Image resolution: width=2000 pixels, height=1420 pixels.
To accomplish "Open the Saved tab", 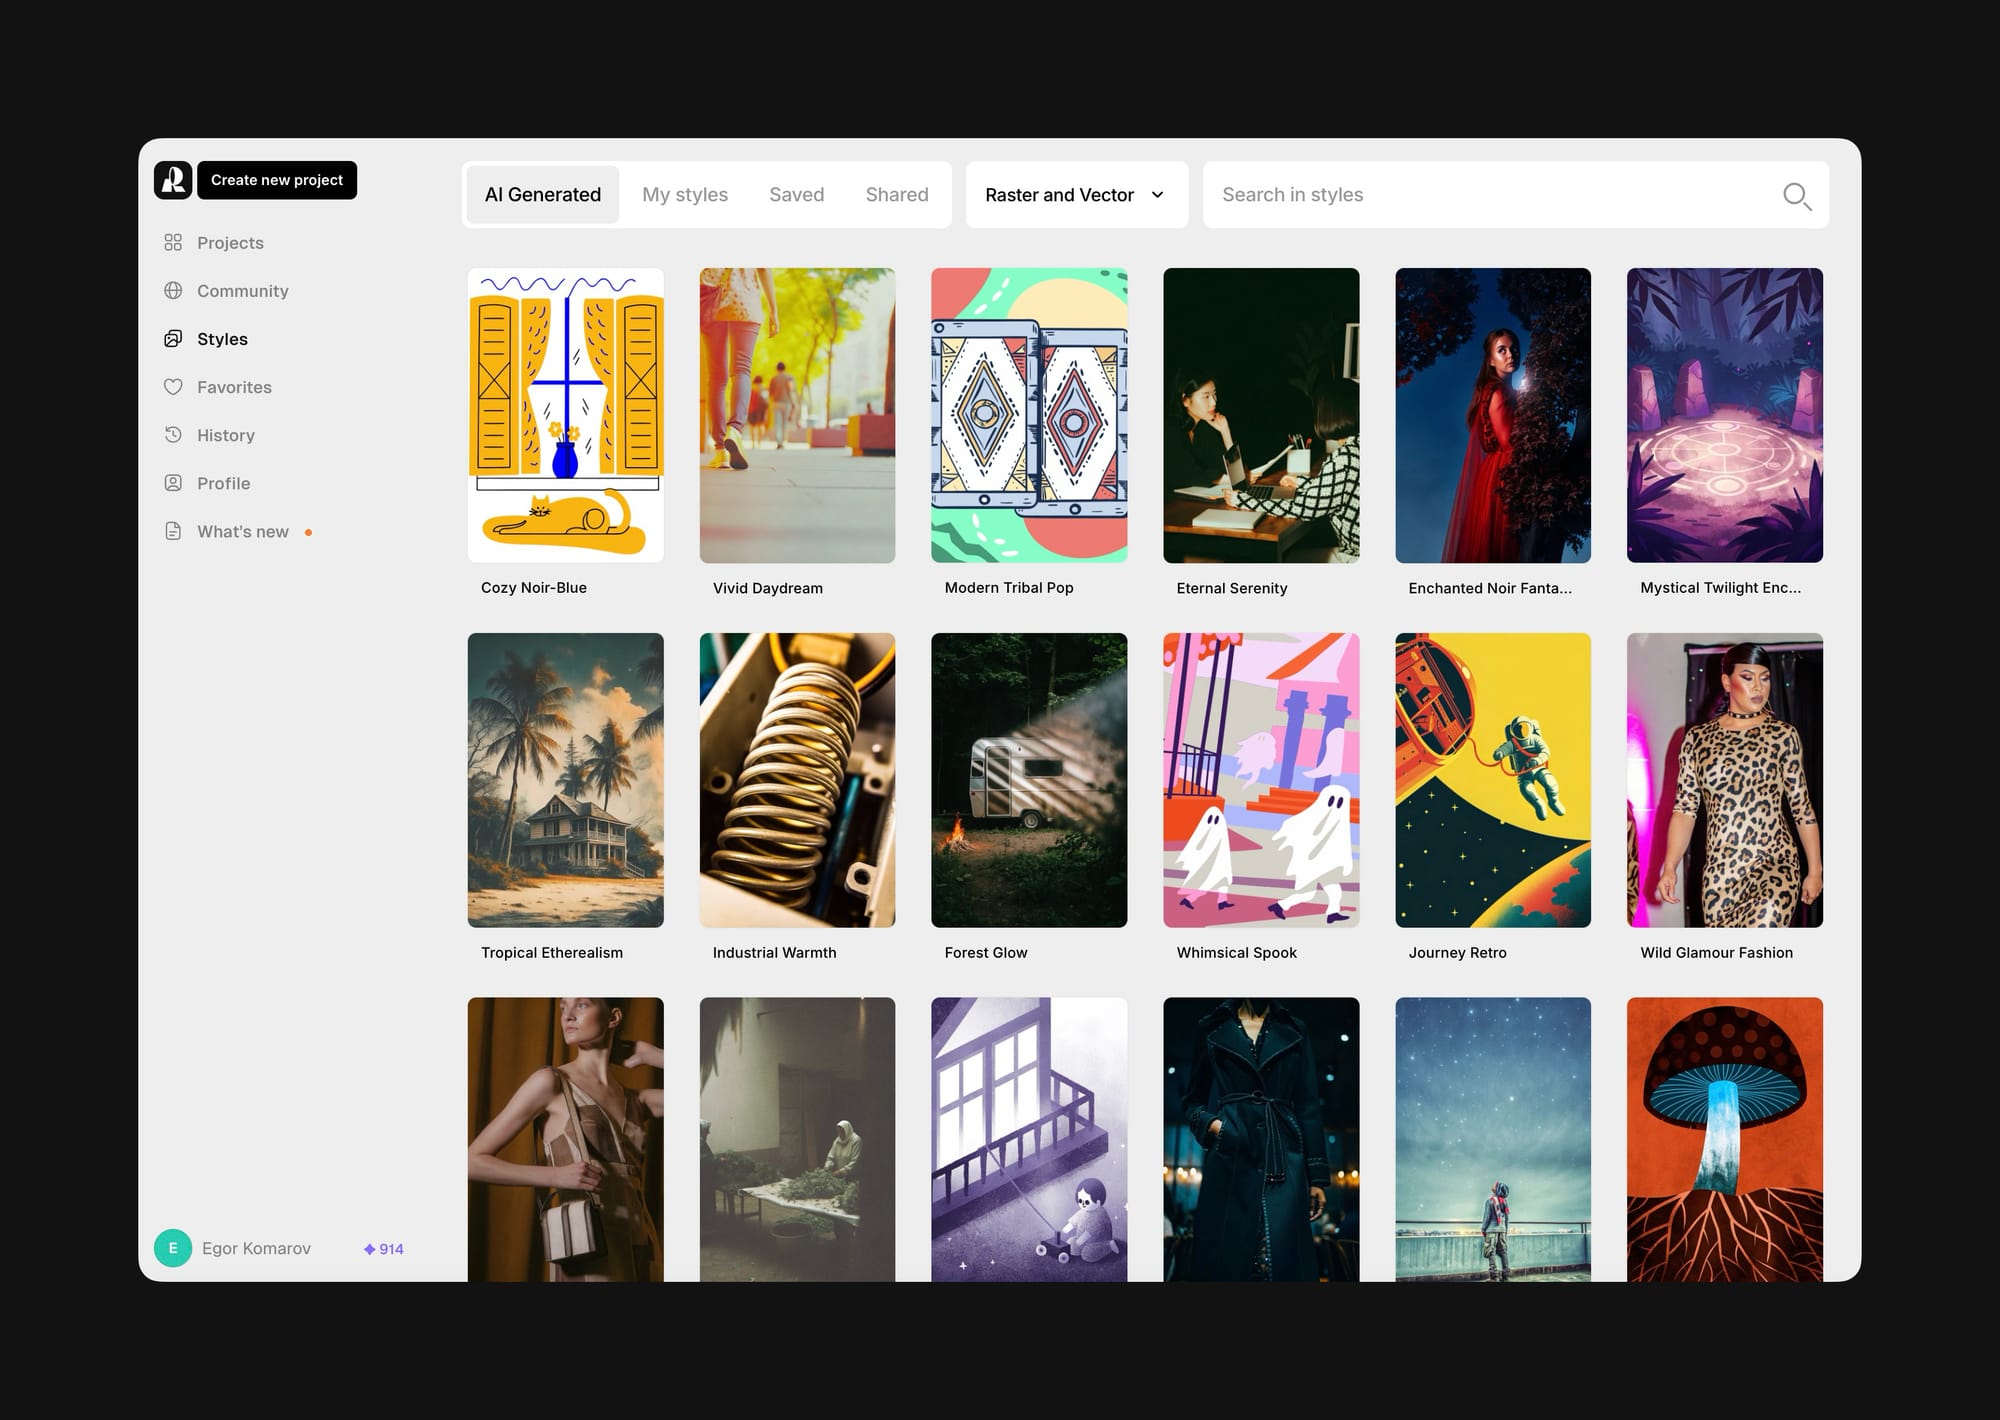I will [796, 195].
